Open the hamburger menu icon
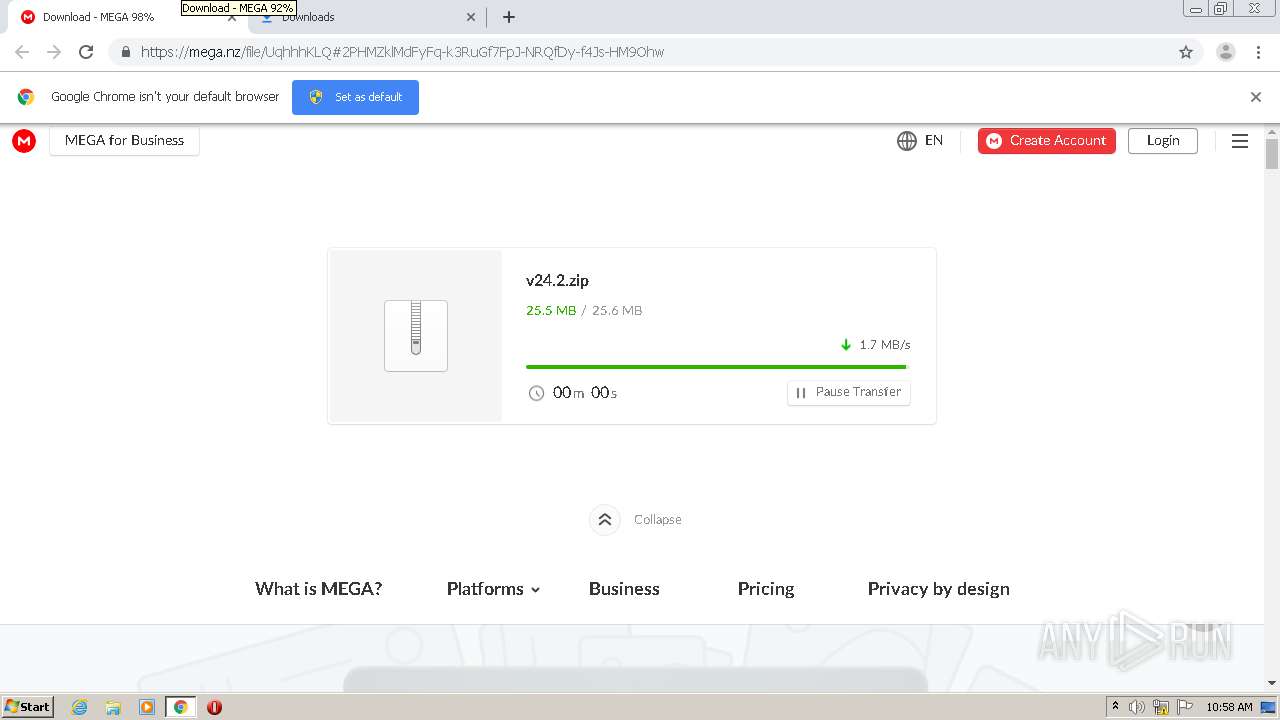 click(x=1240, y=141)
